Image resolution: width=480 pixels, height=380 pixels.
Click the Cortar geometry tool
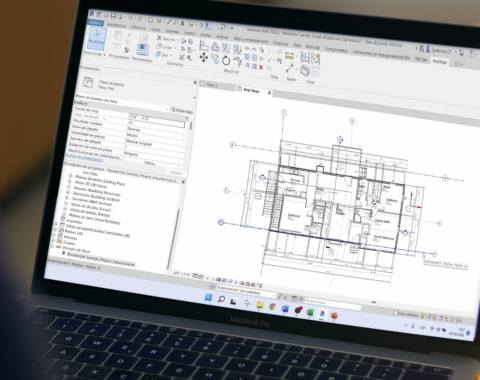[166, 47]
